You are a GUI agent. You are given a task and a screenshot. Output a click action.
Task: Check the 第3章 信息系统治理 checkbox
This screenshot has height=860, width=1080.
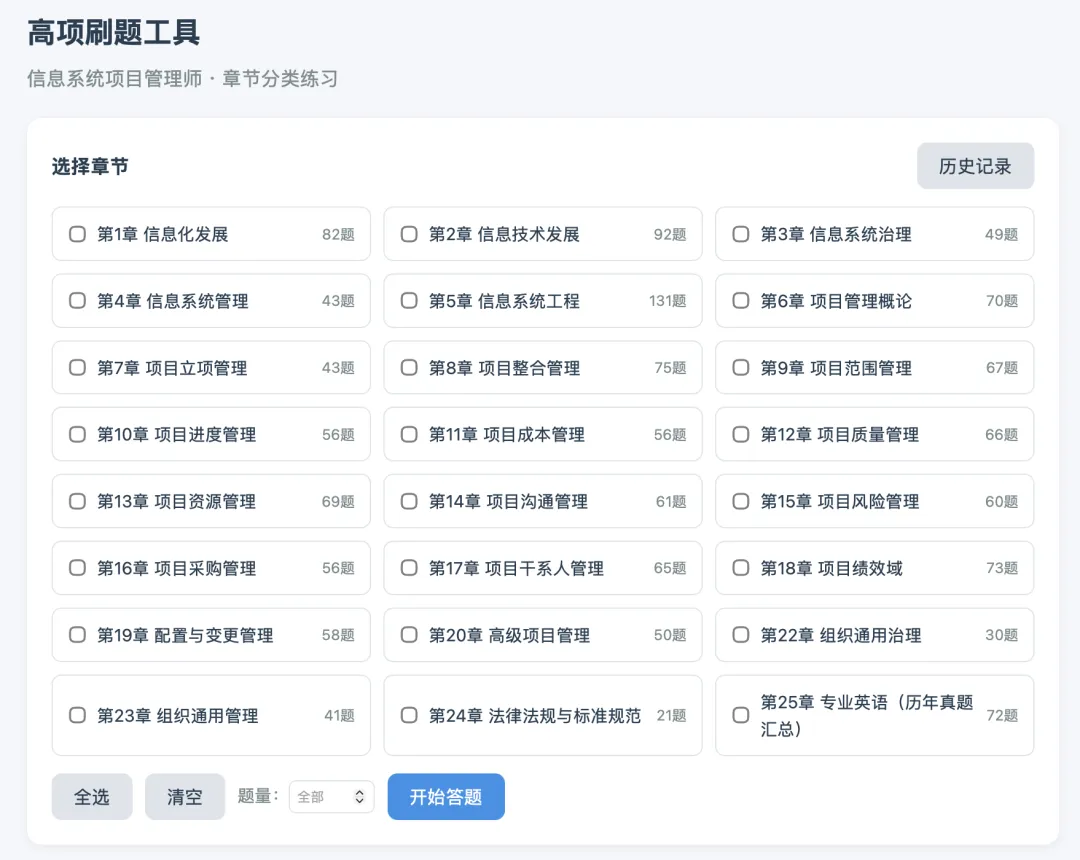pyautogui.click(x=740, y=234)
